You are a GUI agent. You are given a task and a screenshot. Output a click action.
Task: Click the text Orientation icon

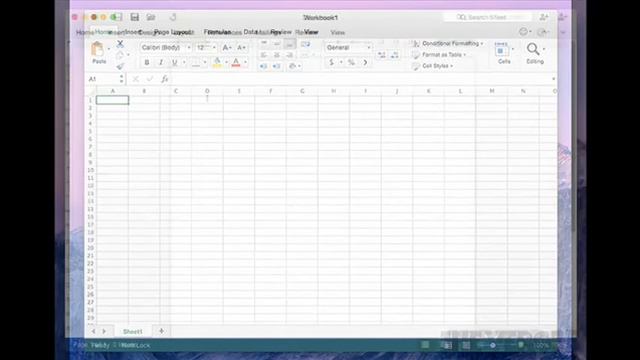coord(292,66)
